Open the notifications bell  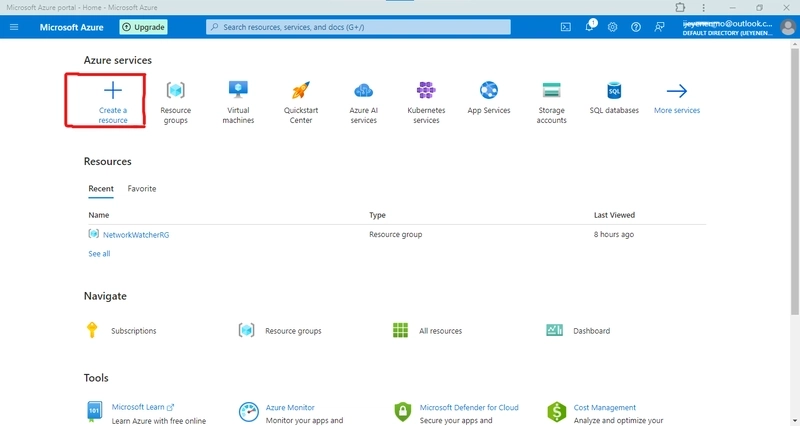(590, 26)
